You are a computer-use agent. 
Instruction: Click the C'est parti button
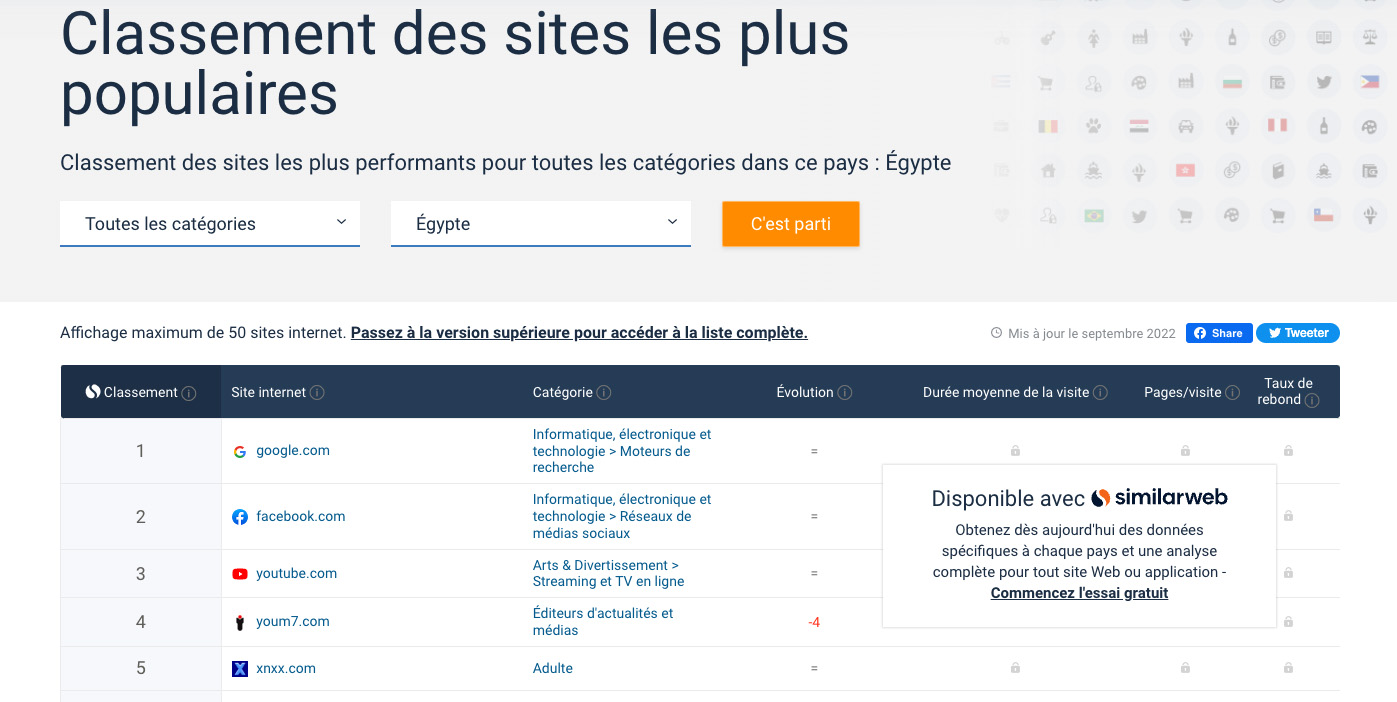(791, 224)
